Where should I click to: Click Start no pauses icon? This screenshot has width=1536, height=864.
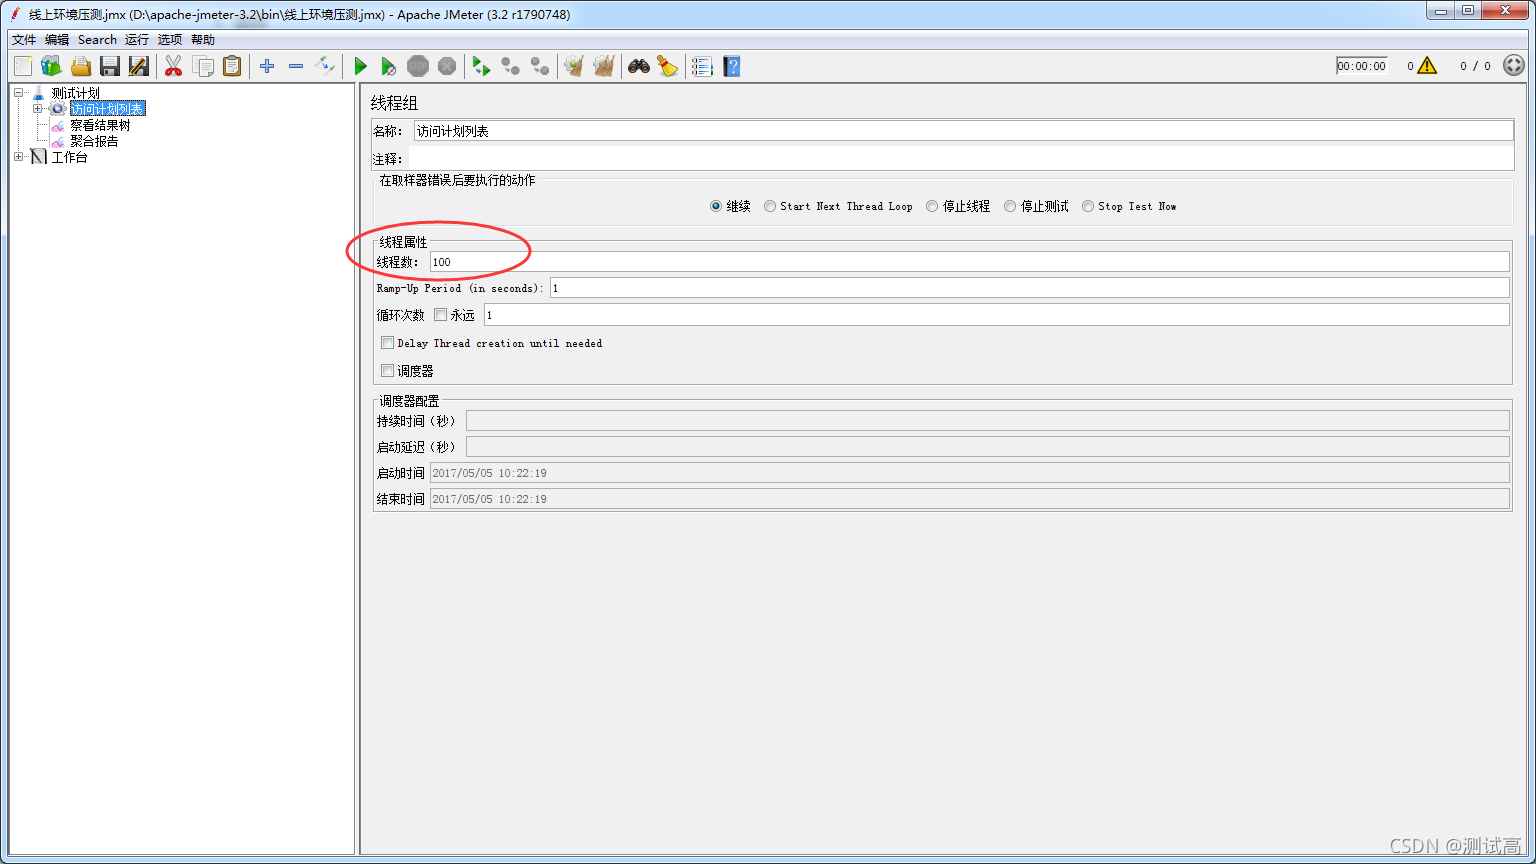point(389,66)
